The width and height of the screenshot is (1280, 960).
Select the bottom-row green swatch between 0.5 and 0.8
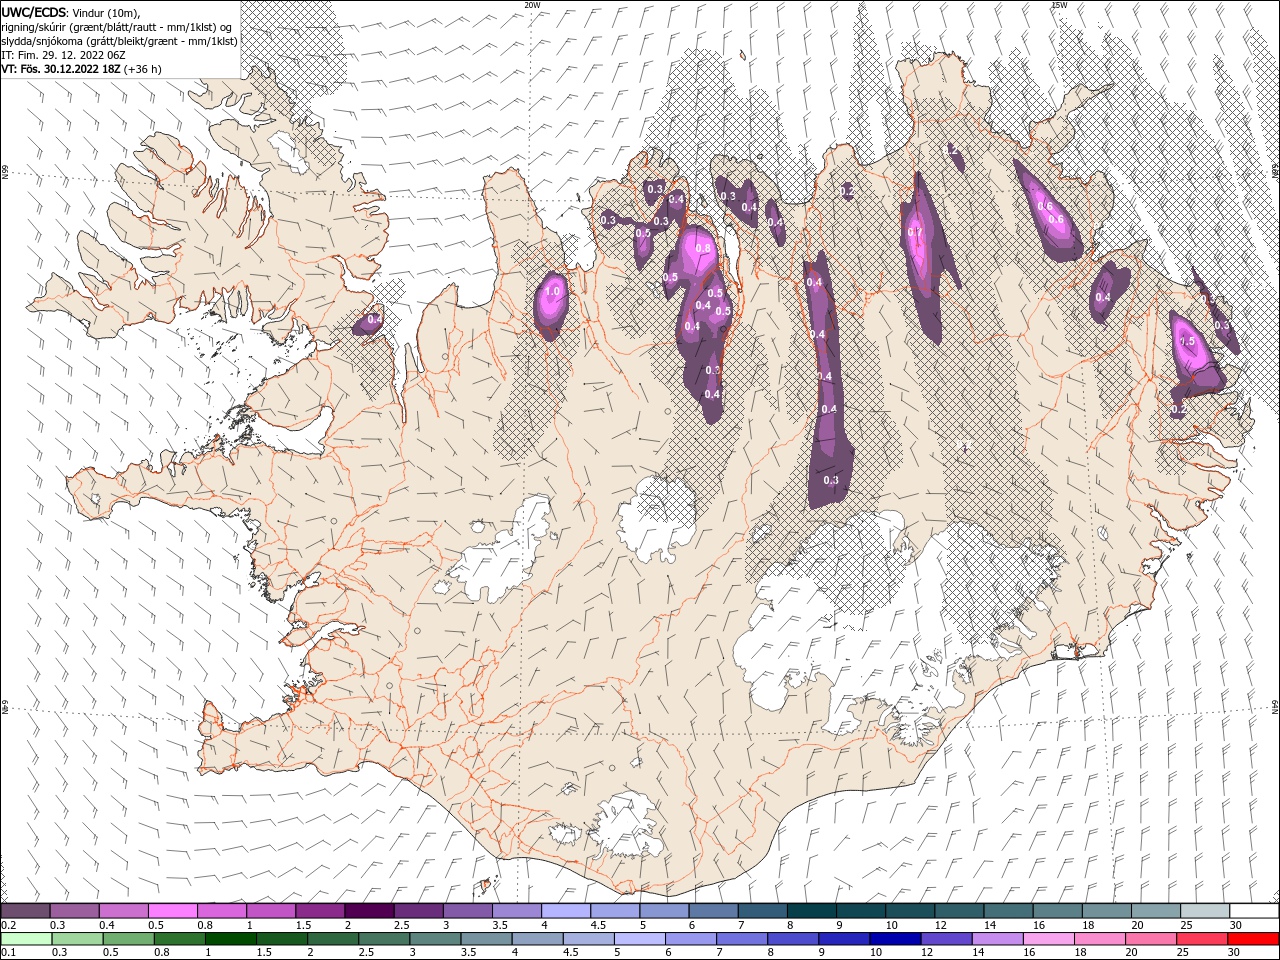coord(129,938)
